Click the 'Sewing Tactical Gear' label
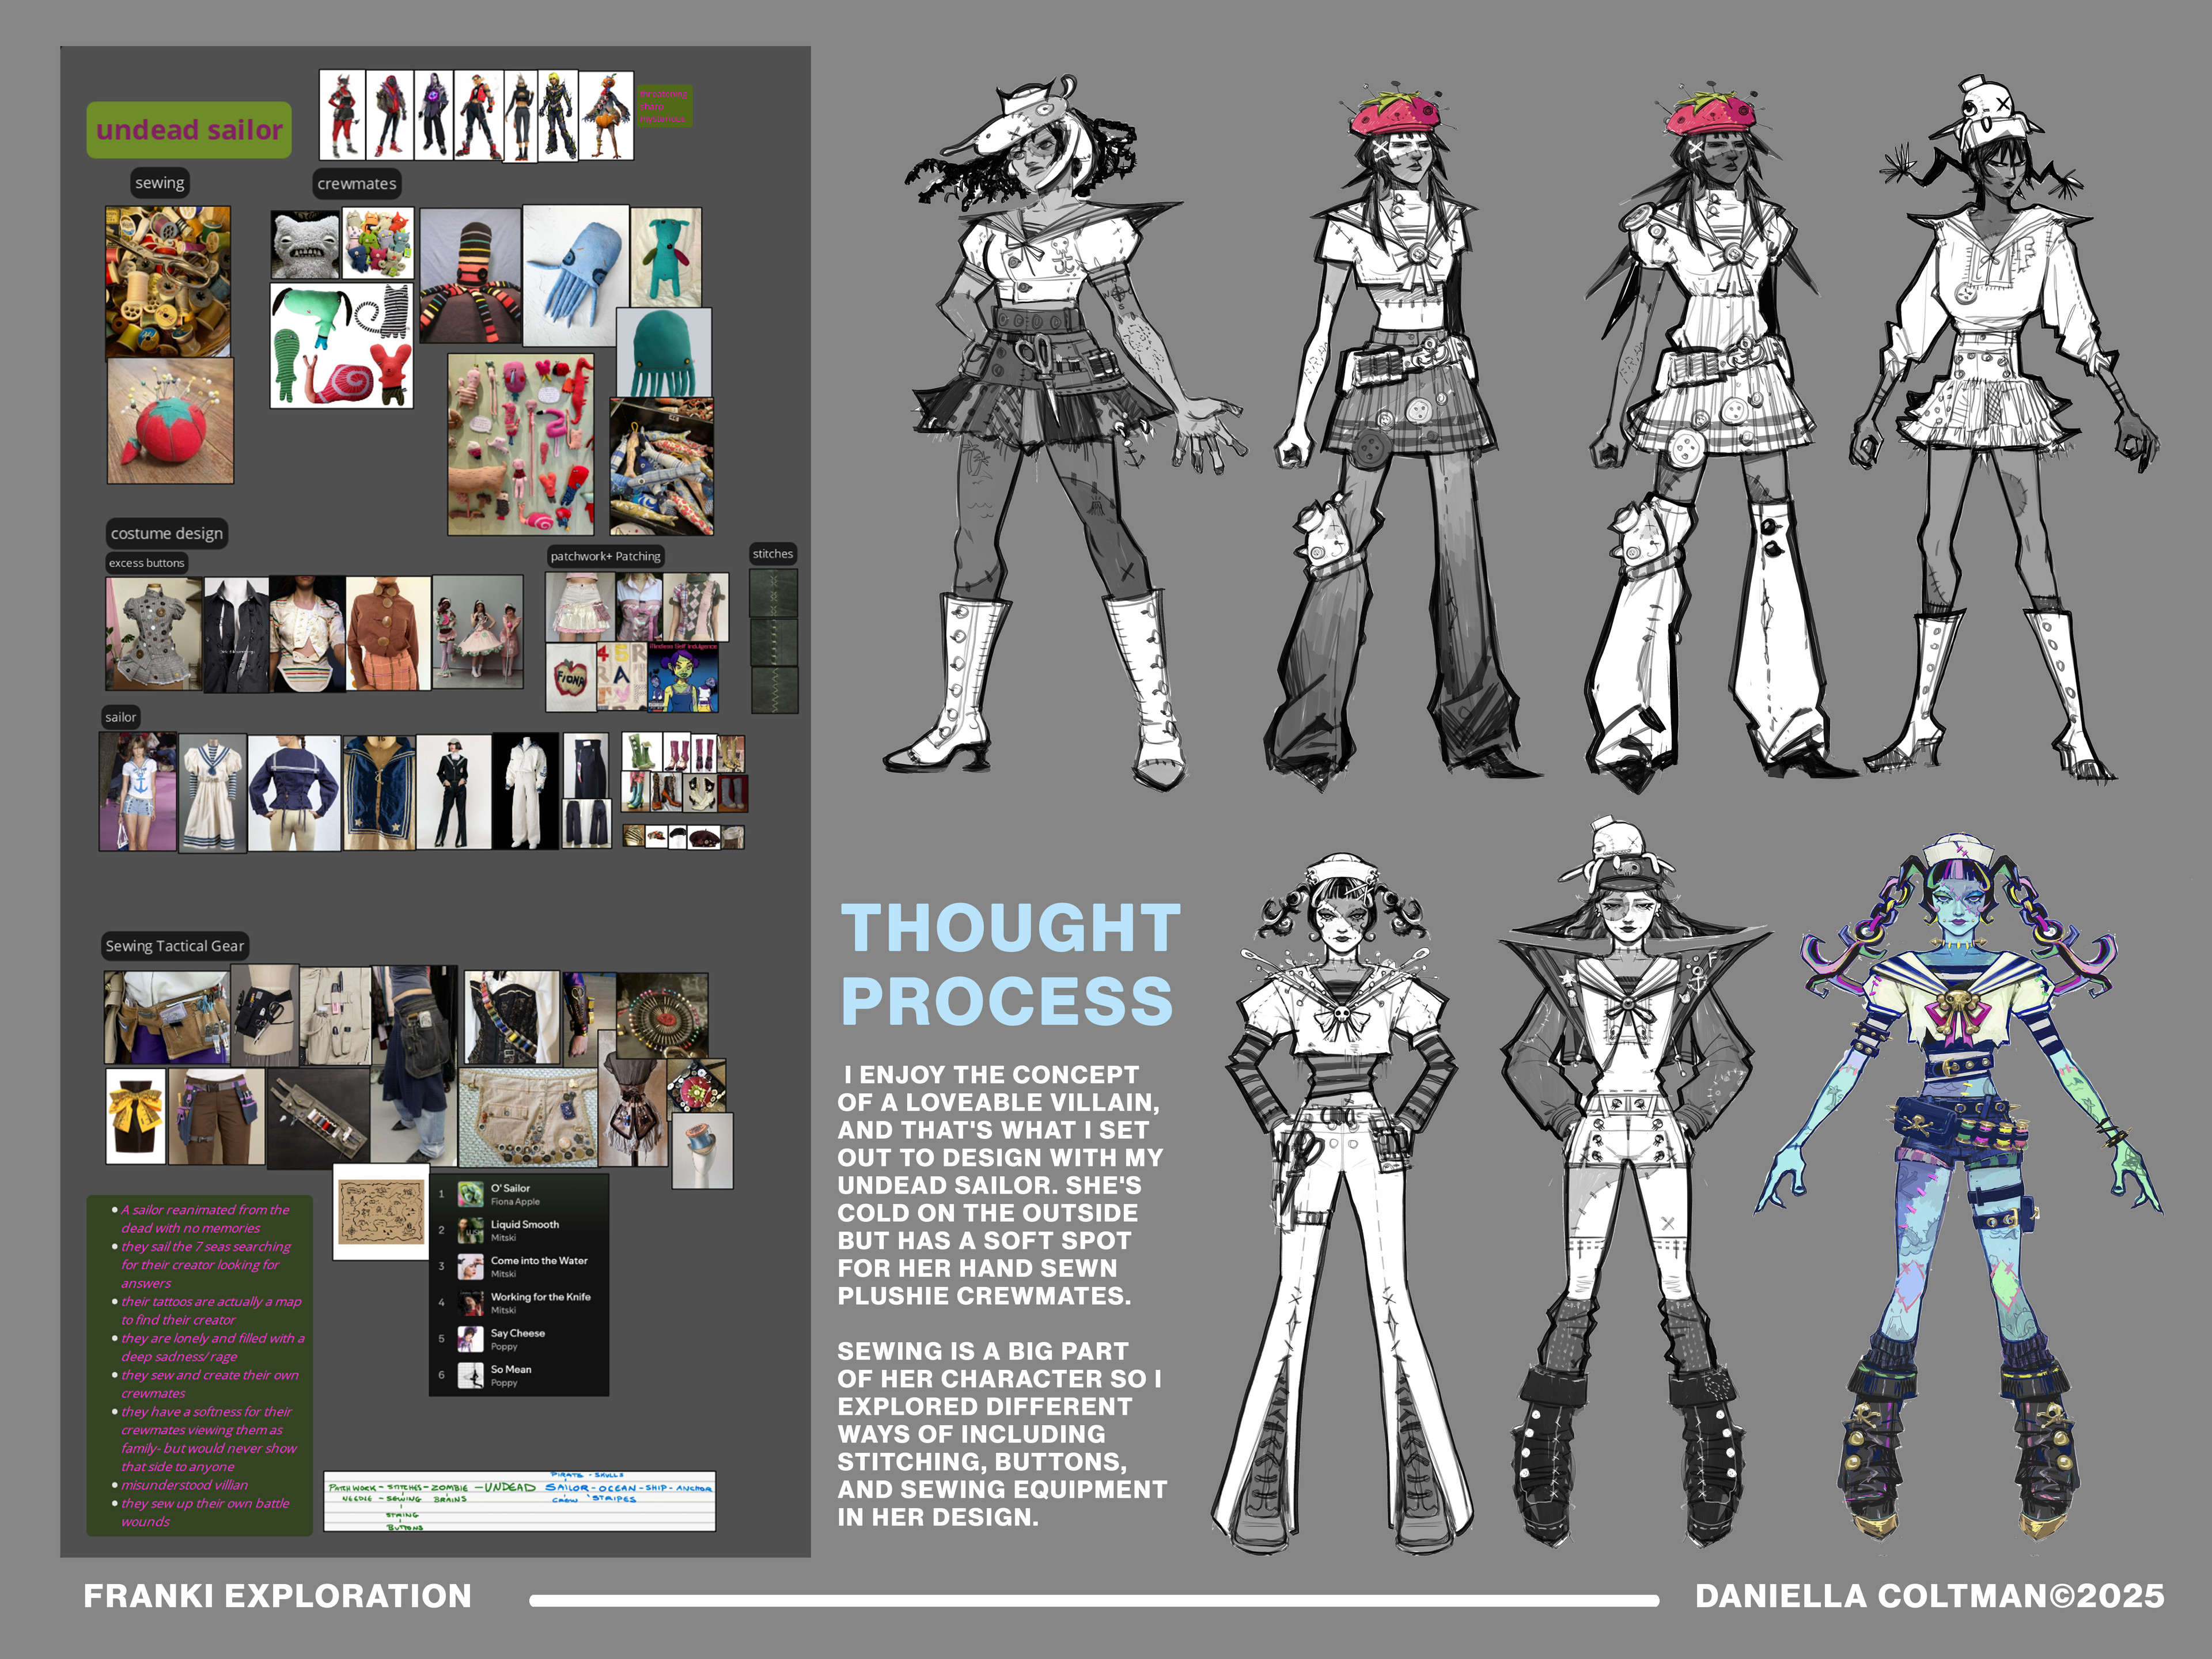This screenshot has width=2212, height=1659. click(175, 946)
